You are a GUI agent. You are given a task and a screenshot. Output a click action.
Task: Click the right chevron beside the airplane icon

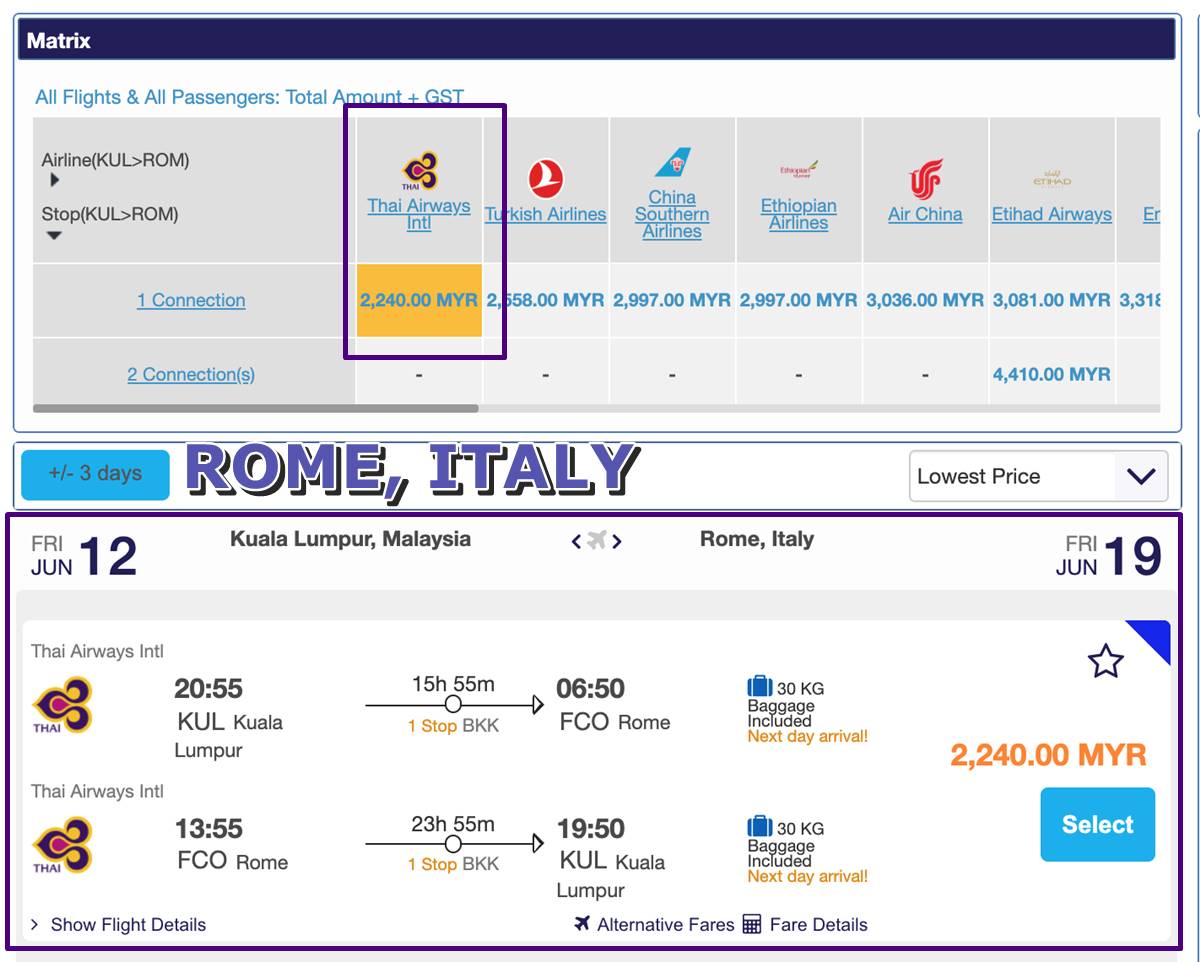pyautogui.click(x=617, y=541)
